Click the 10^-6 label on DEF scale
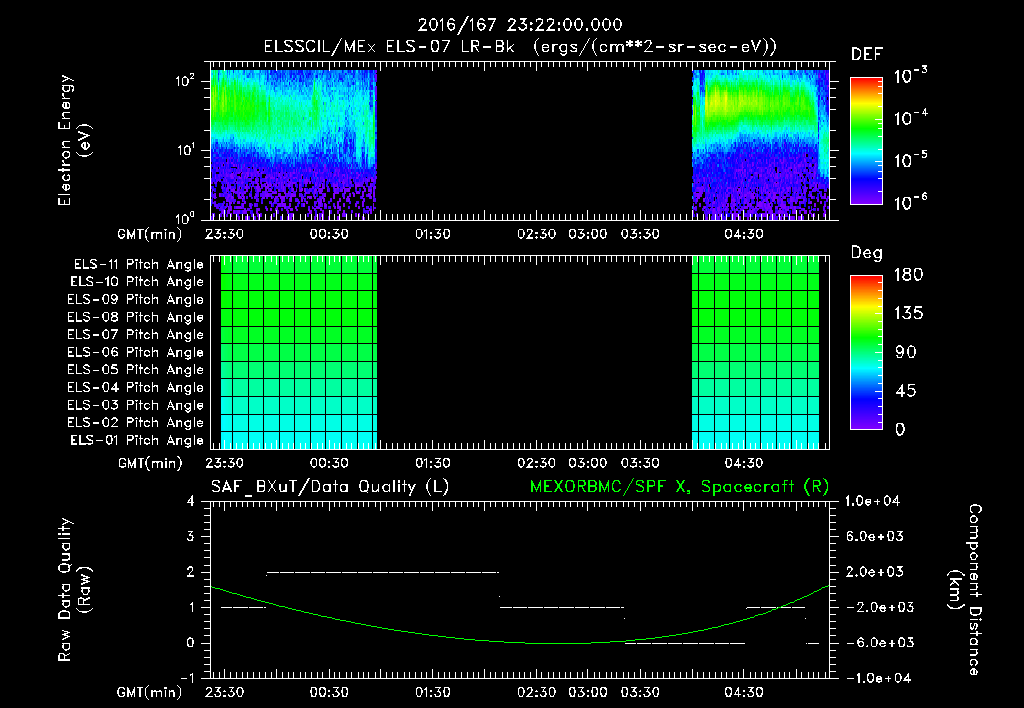Screen dimensions: 1024x708 pos(911,202)
